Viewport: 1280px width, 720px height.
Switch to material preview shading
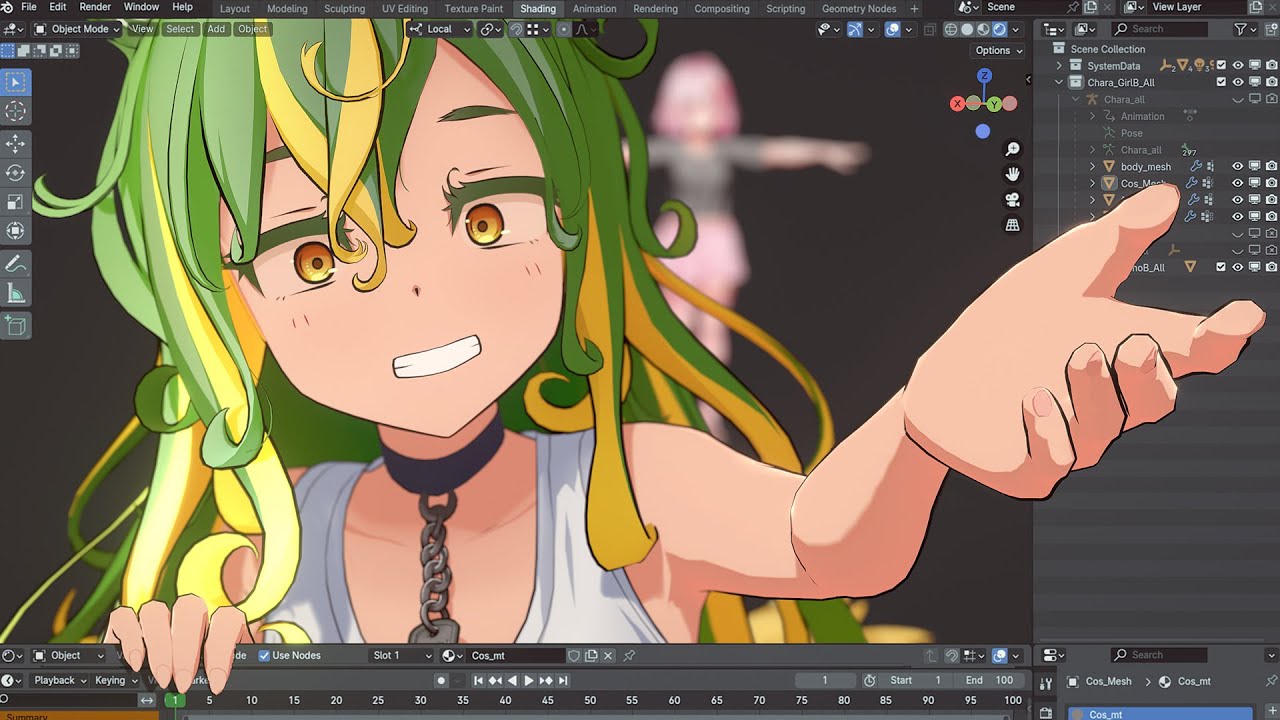click(x=983, y=29)
